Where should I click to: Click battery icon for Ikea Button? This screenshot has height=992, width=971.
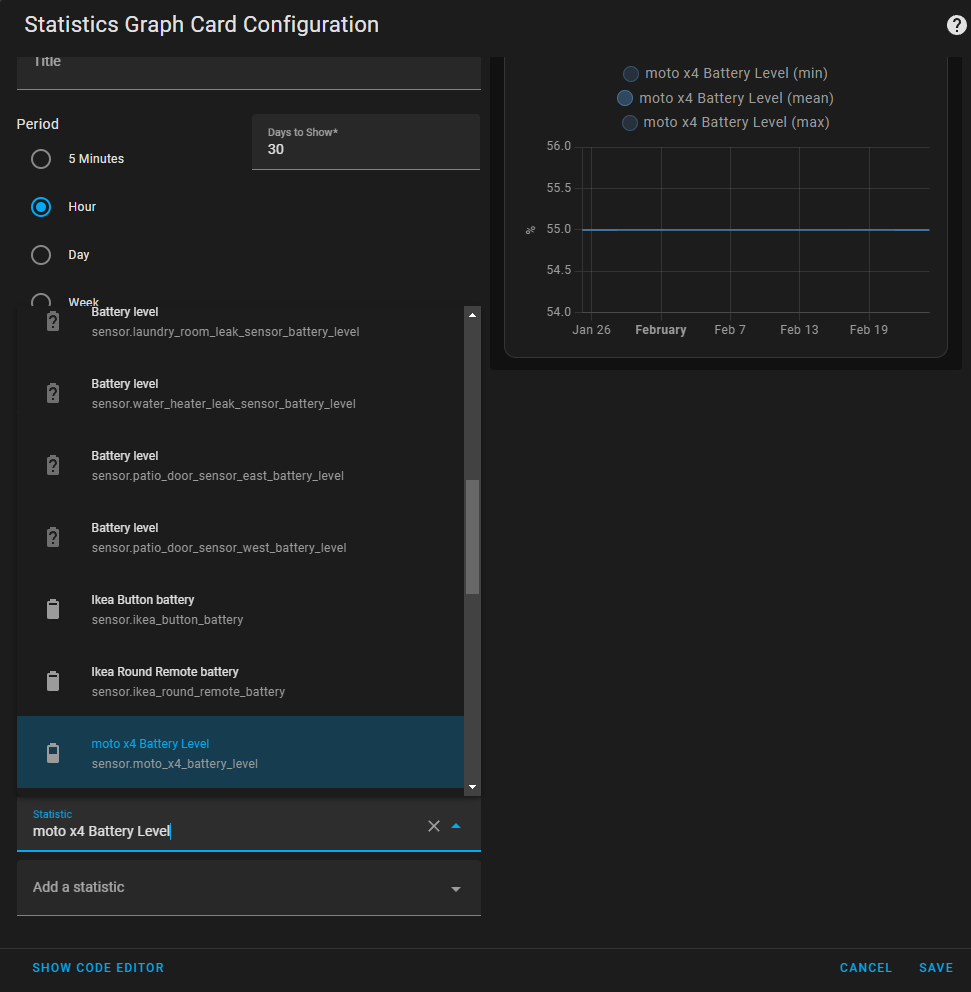click(x=53, y=609)
